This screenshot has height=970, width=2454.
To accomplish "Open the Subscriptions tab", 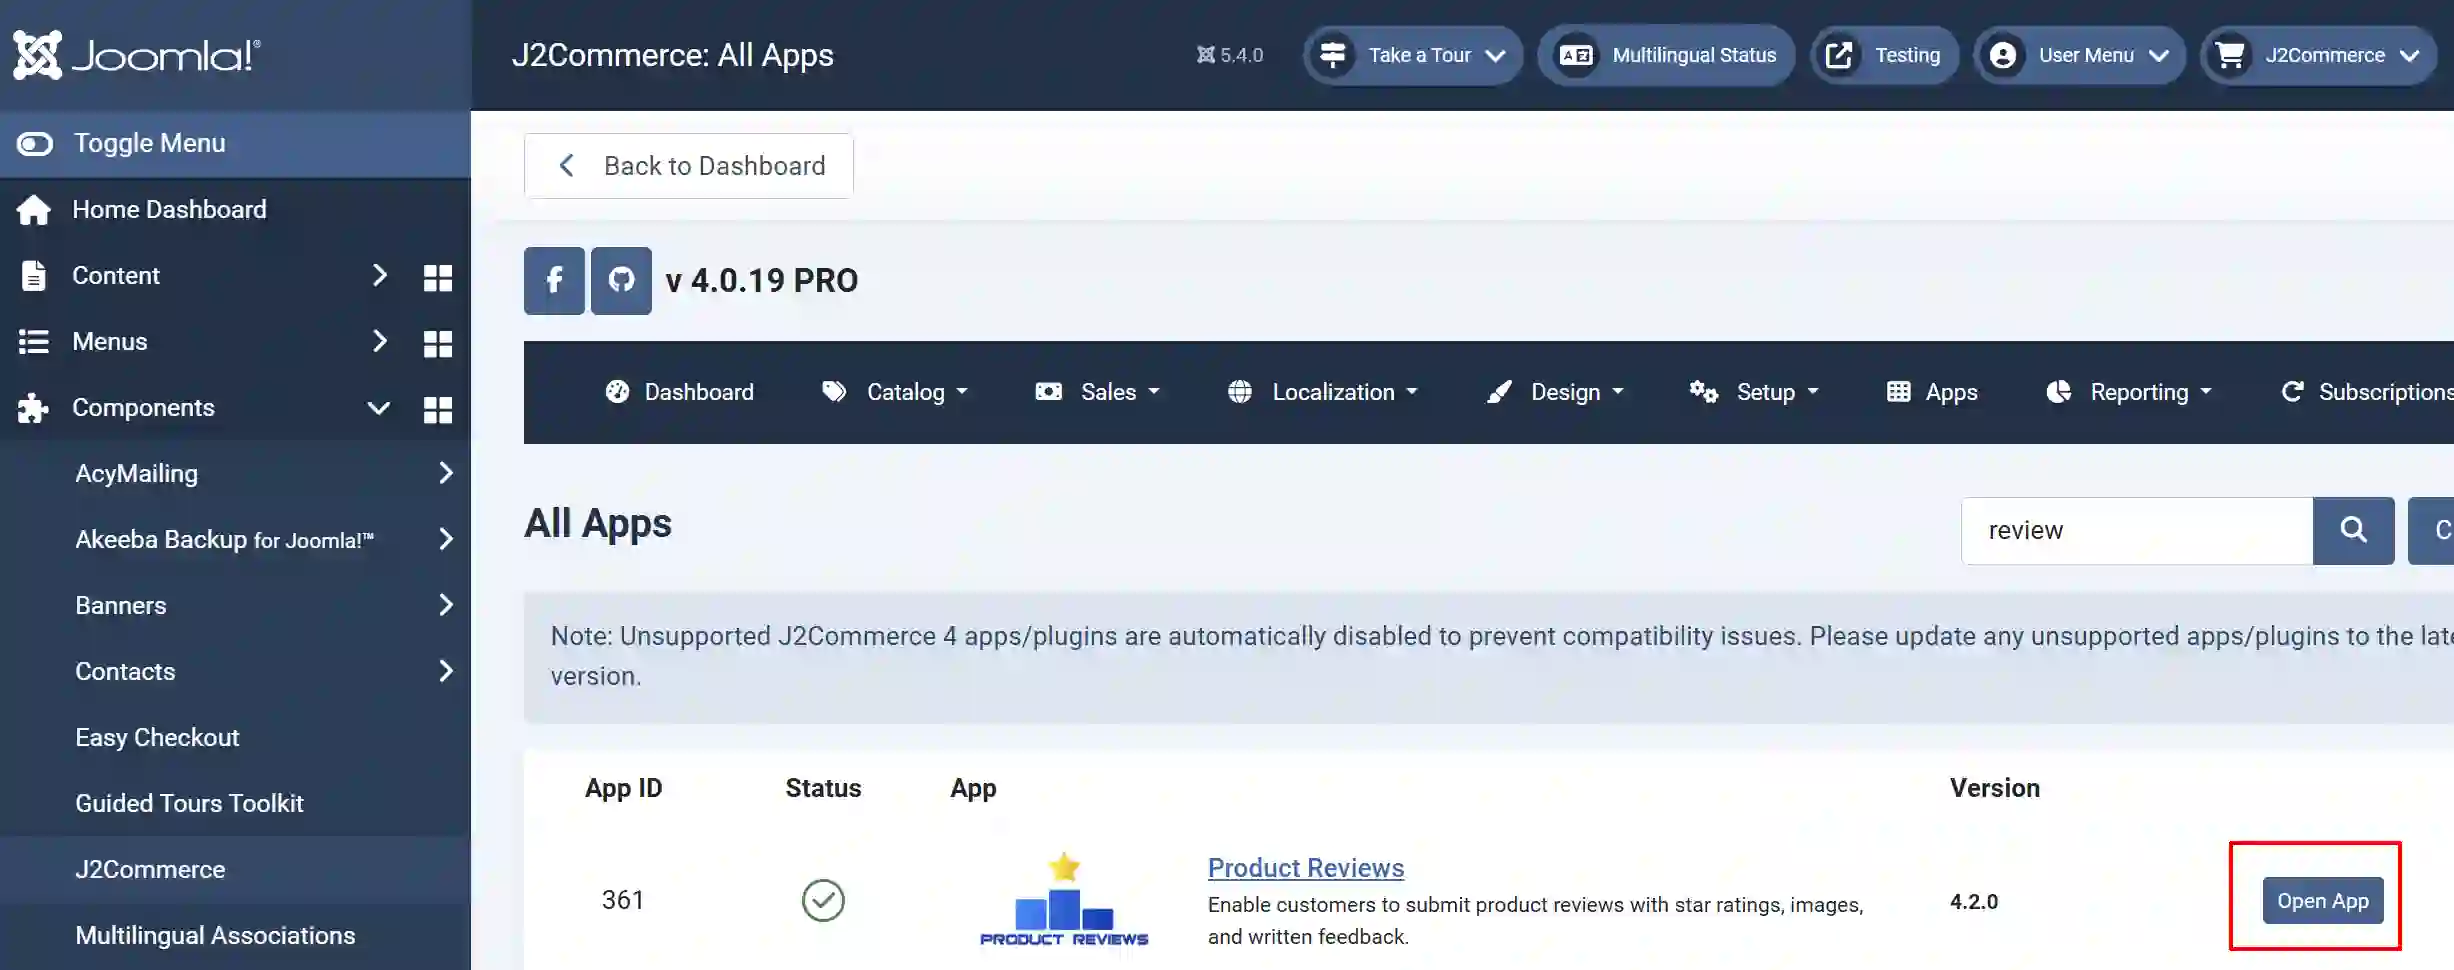I will (2365, 392).
